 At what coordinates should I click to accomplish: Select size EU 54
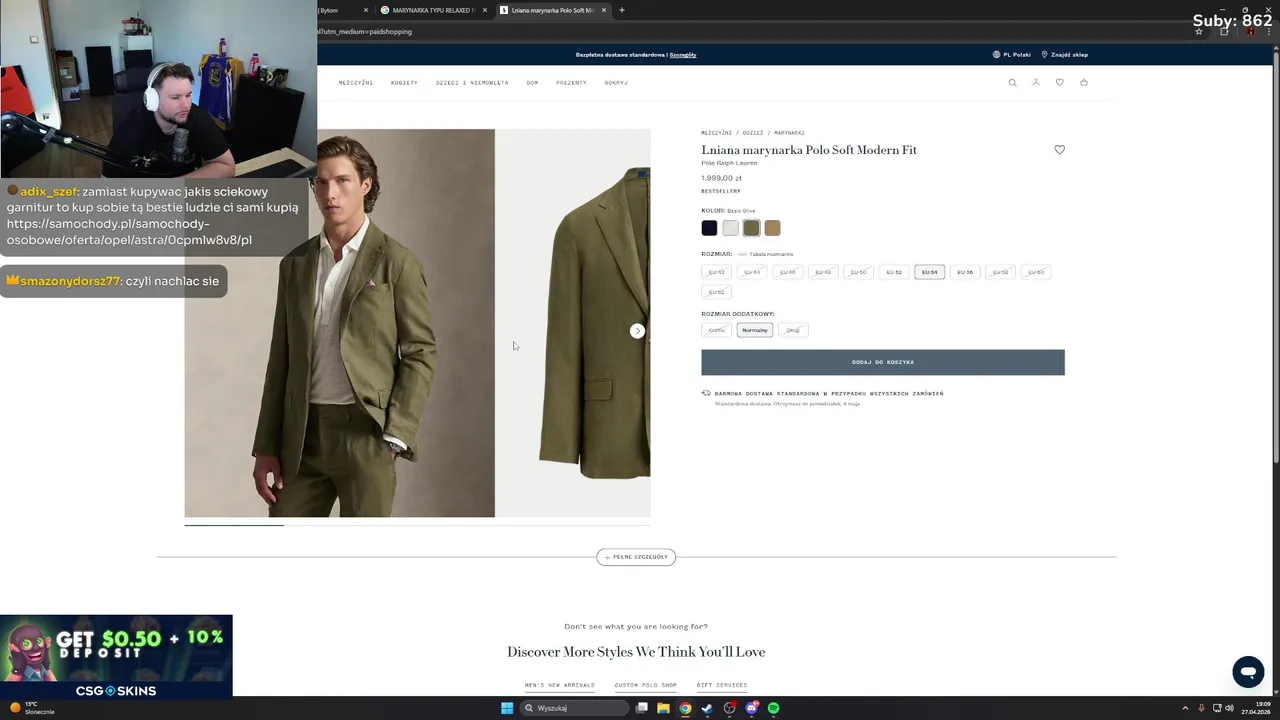[929, 272]
